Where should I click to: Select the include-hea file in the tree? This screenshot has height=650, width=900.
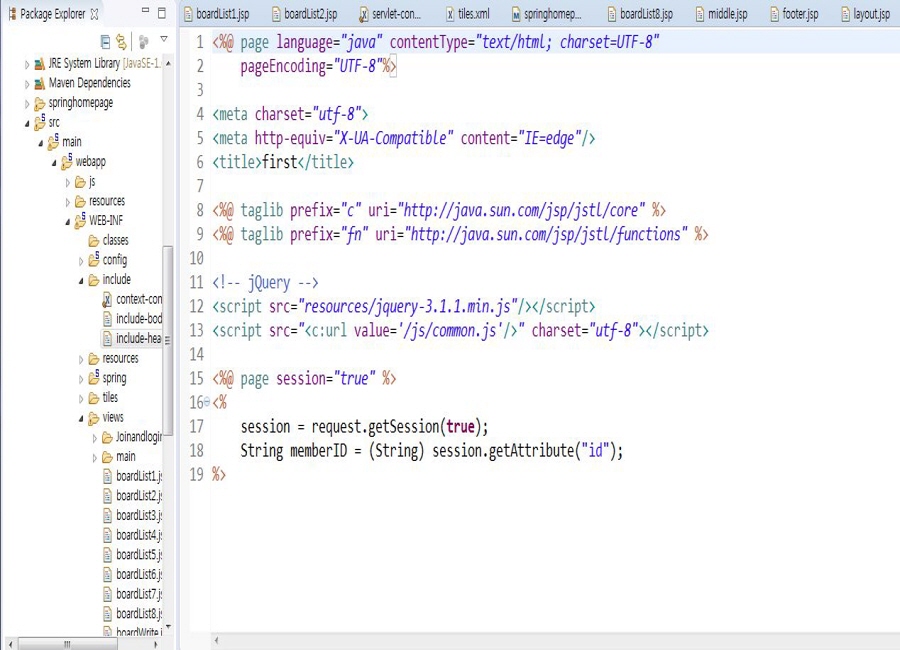(133, 338)
